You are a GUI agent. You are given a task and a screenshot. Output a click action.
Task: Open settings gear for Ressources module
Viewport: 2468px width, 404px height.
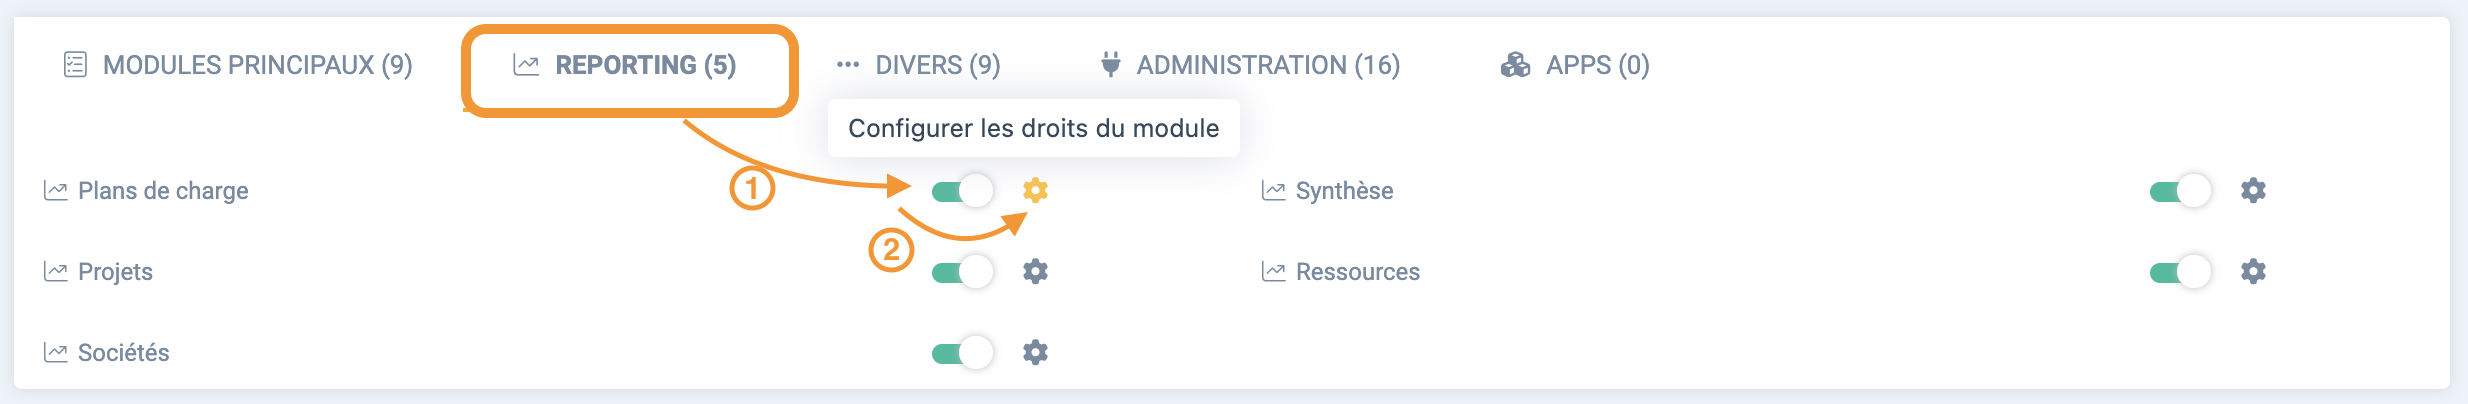[2253, 271]
